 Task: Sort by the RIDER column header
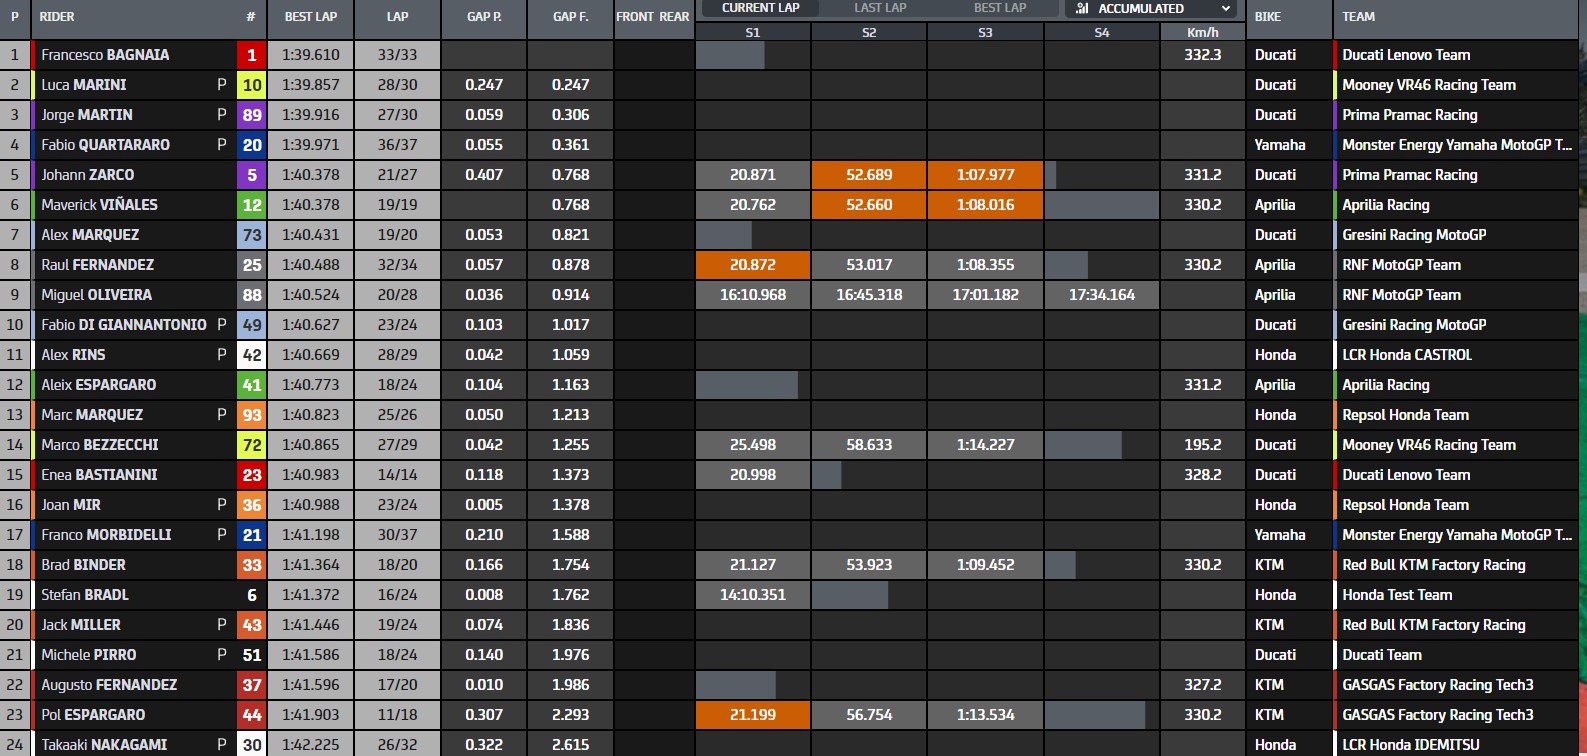tap(57, 17)
